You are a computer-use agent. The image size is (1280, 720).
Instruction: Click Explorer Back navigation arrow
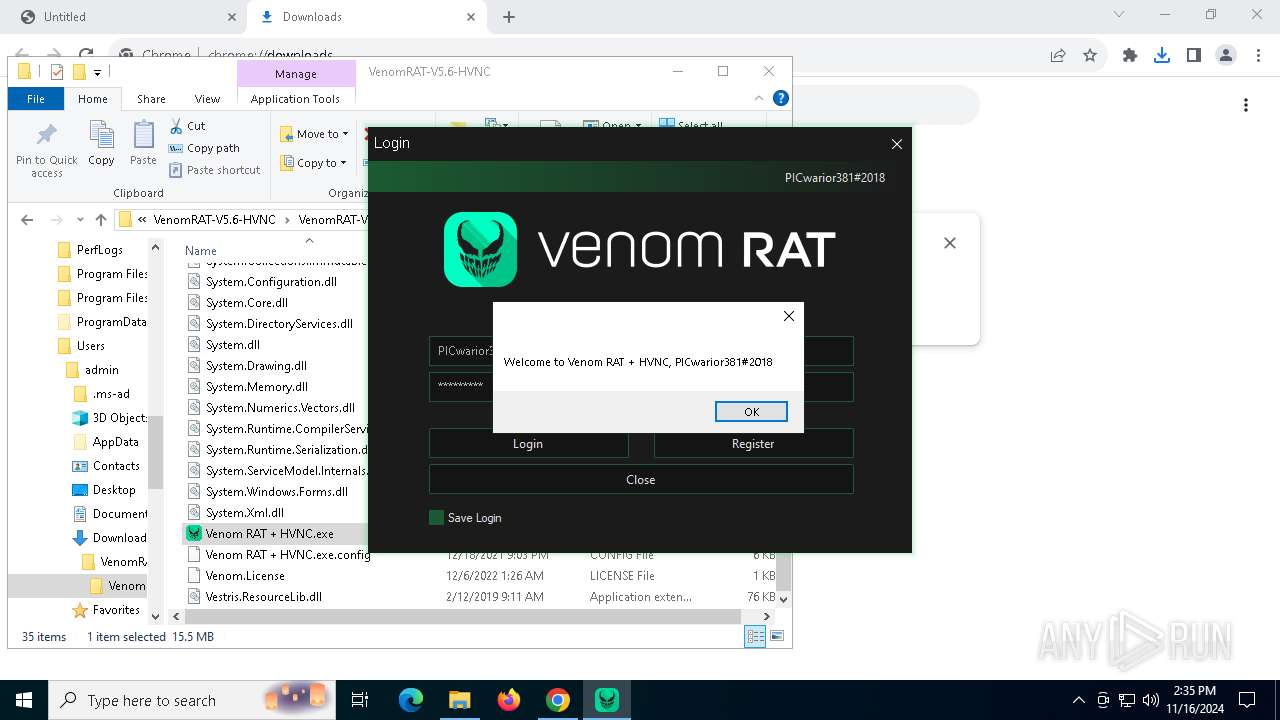pos(27,220)
